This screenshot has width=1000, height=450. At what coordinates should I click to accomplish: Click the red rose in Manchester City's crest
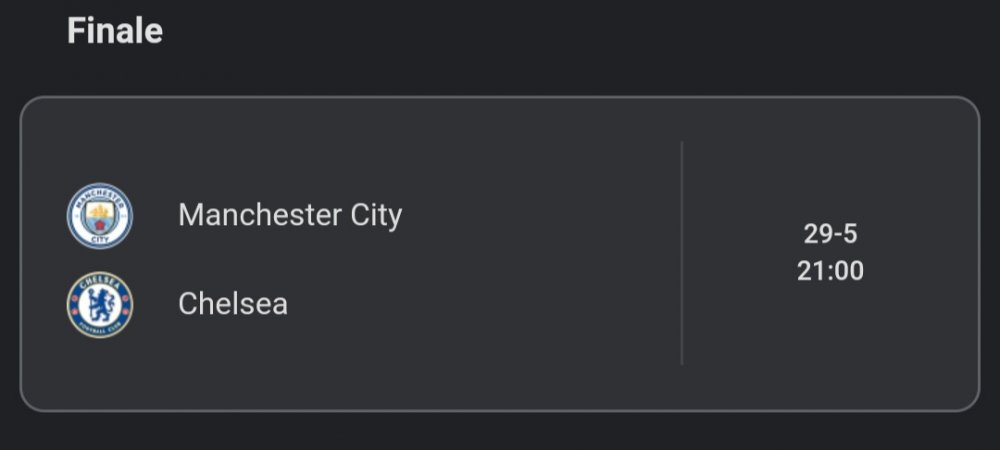tap(100, 225)
